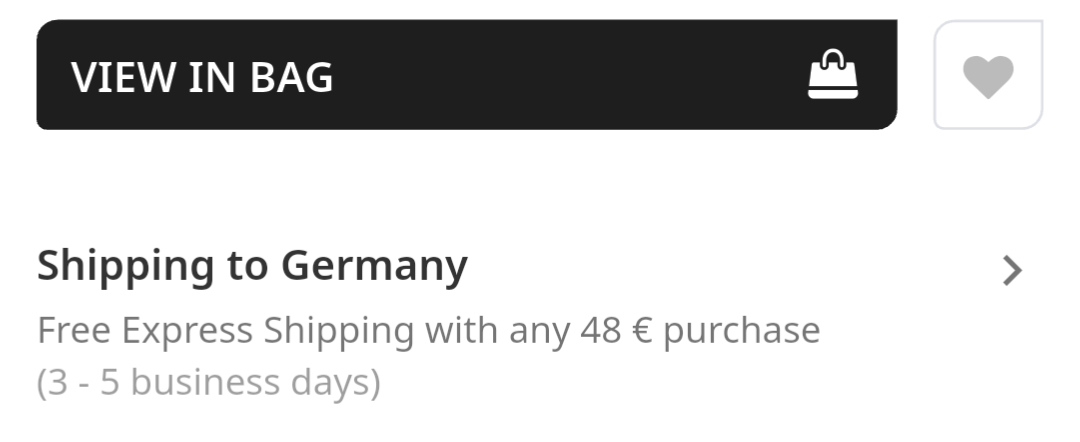Go to bag via the black button

tap(466, 76)
